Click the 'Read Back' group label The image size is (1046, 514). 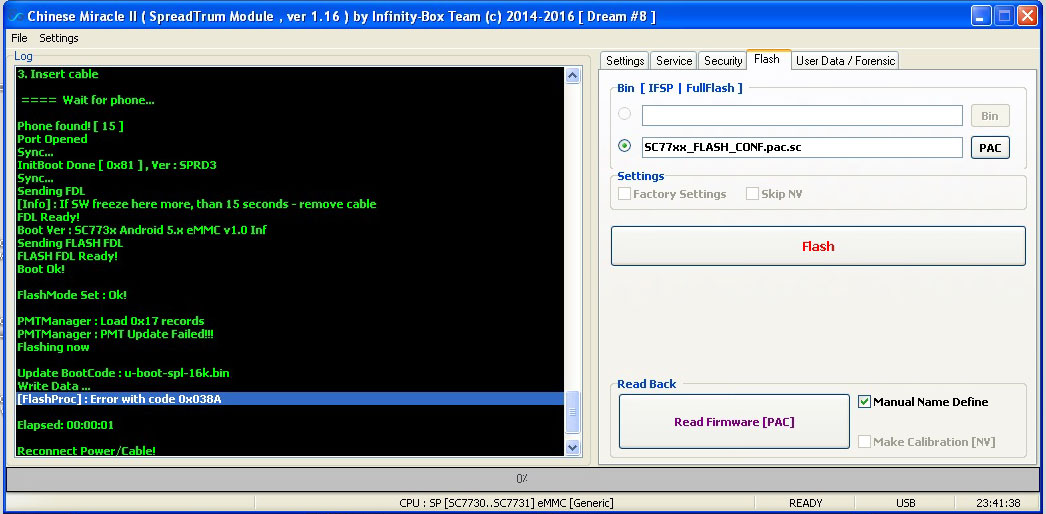[x=646, y=384]
